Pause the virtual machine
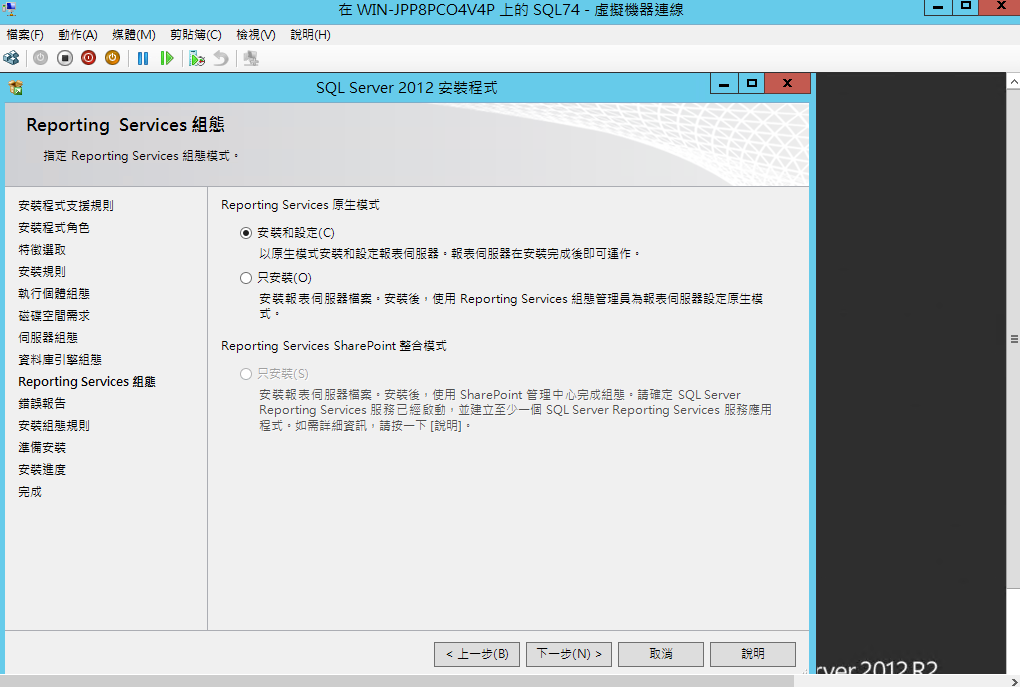 [143, 59]
